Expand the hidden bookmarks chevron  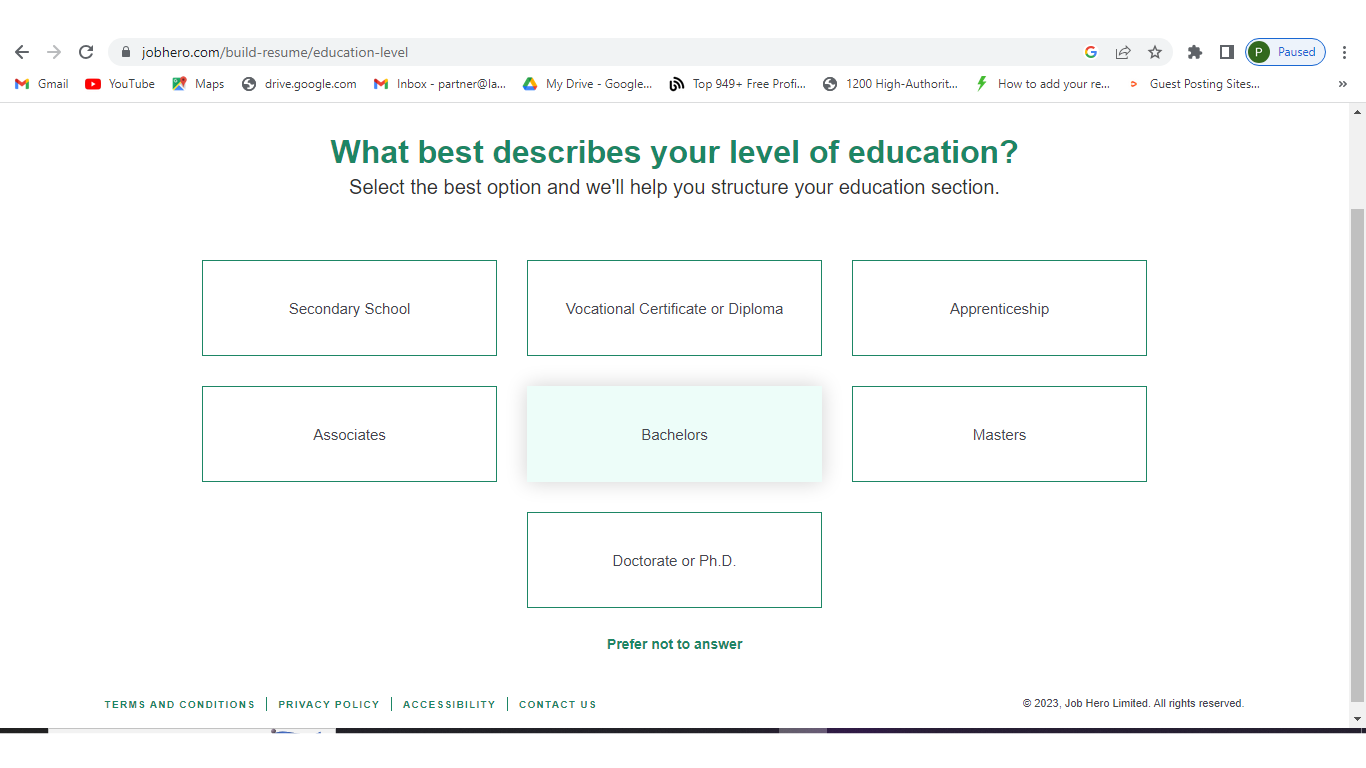(x=1342, y=84)
